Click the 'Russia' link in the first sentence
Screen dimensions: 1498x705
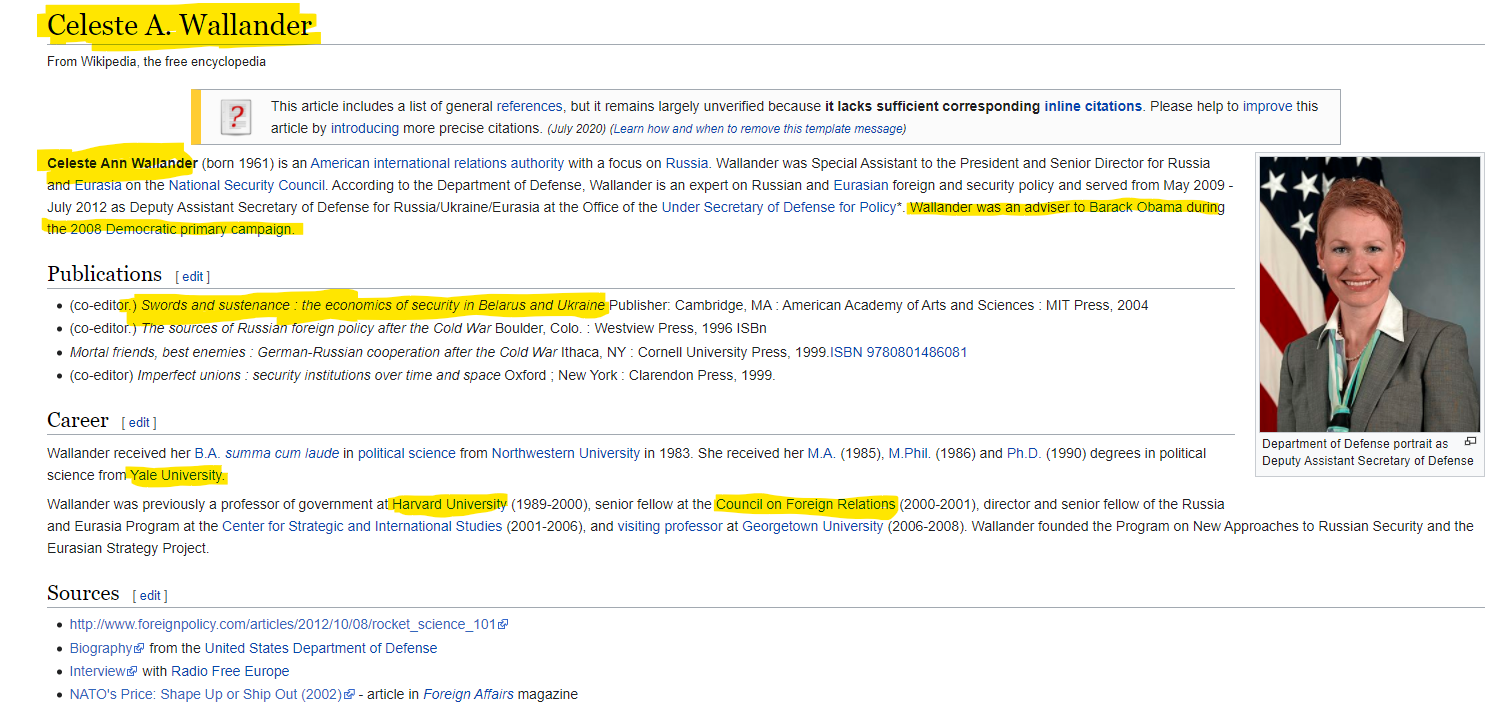coord(687,163)
